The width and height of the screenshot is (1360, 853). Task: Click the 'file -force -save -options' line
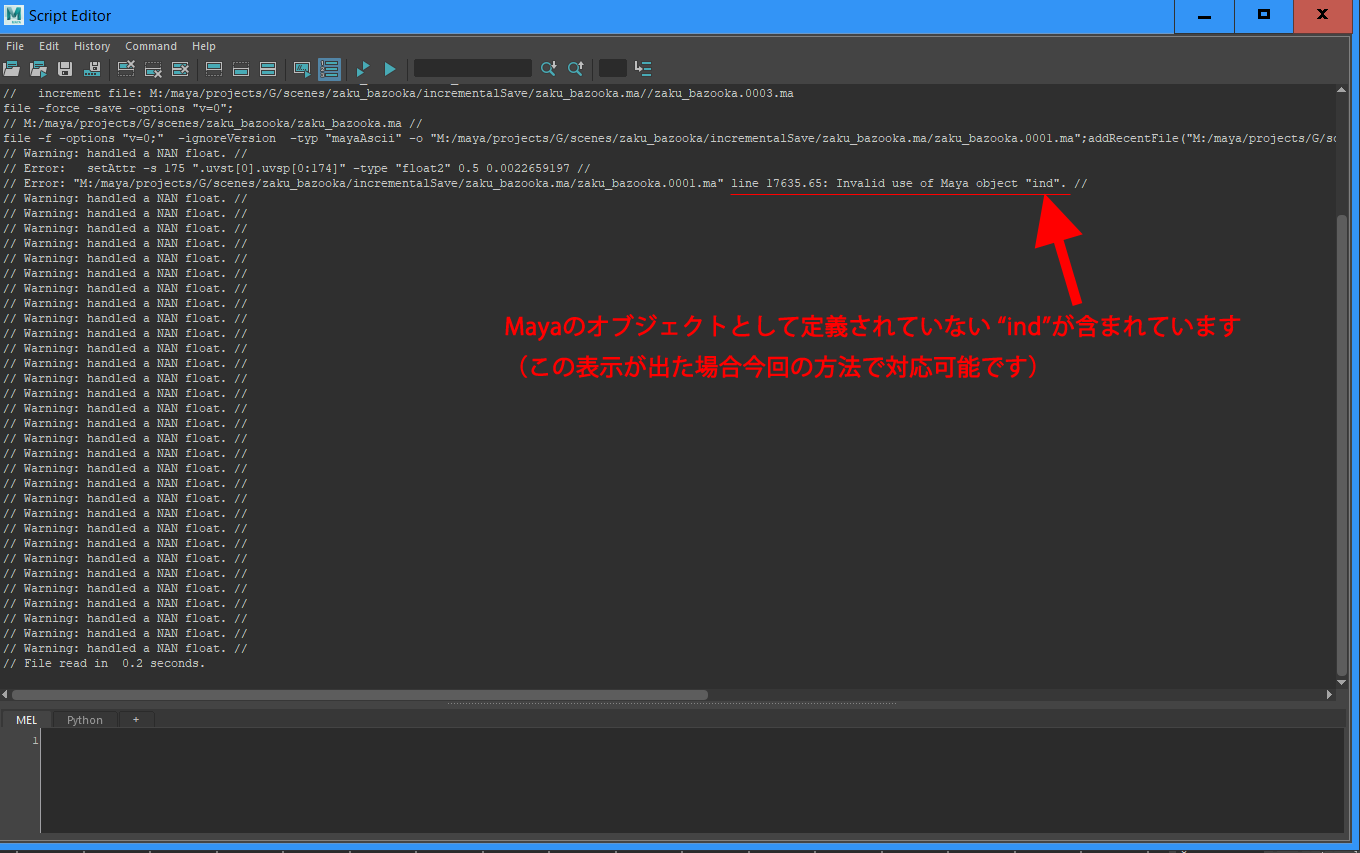pos(118,108)
